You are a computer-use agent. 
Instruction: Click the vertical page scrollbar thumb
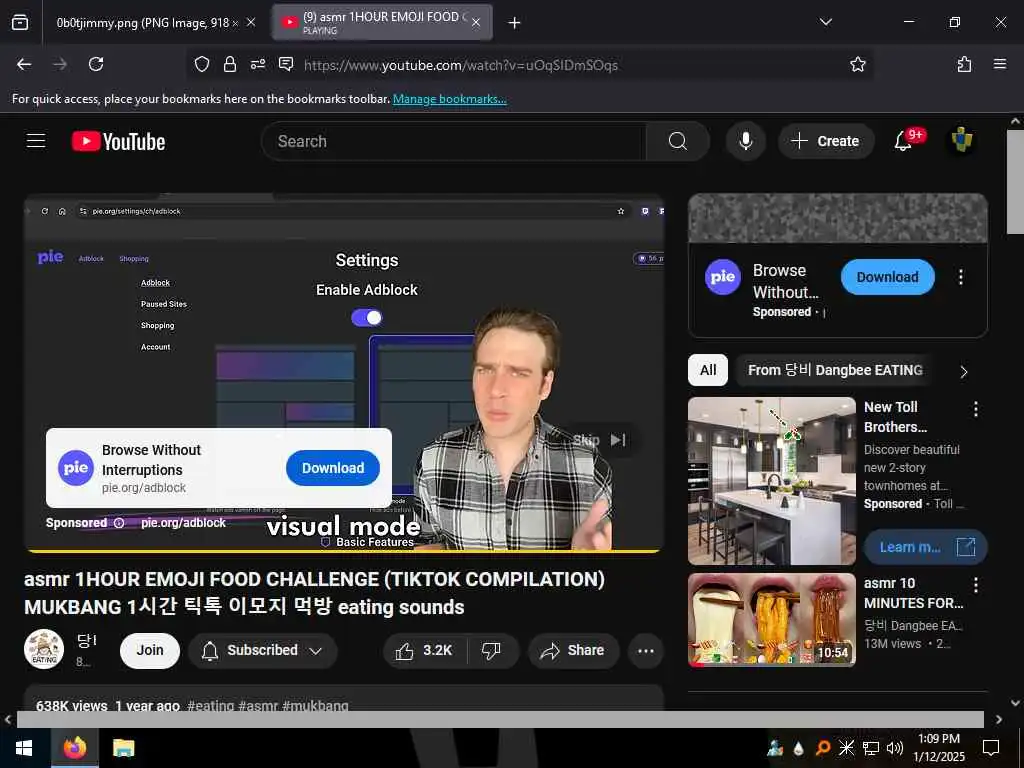click(1015, 182)
